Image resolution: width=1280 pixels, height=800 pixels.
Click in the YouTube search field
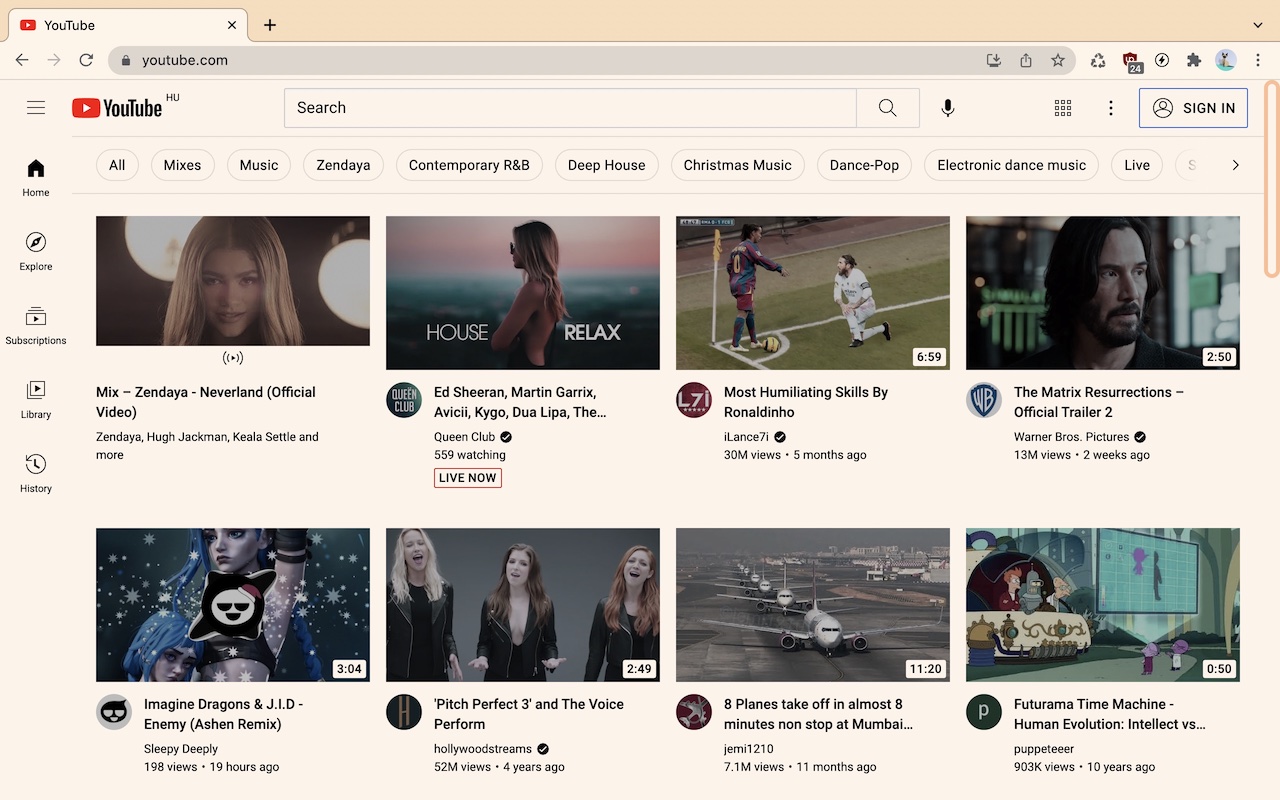pos(570,108)
